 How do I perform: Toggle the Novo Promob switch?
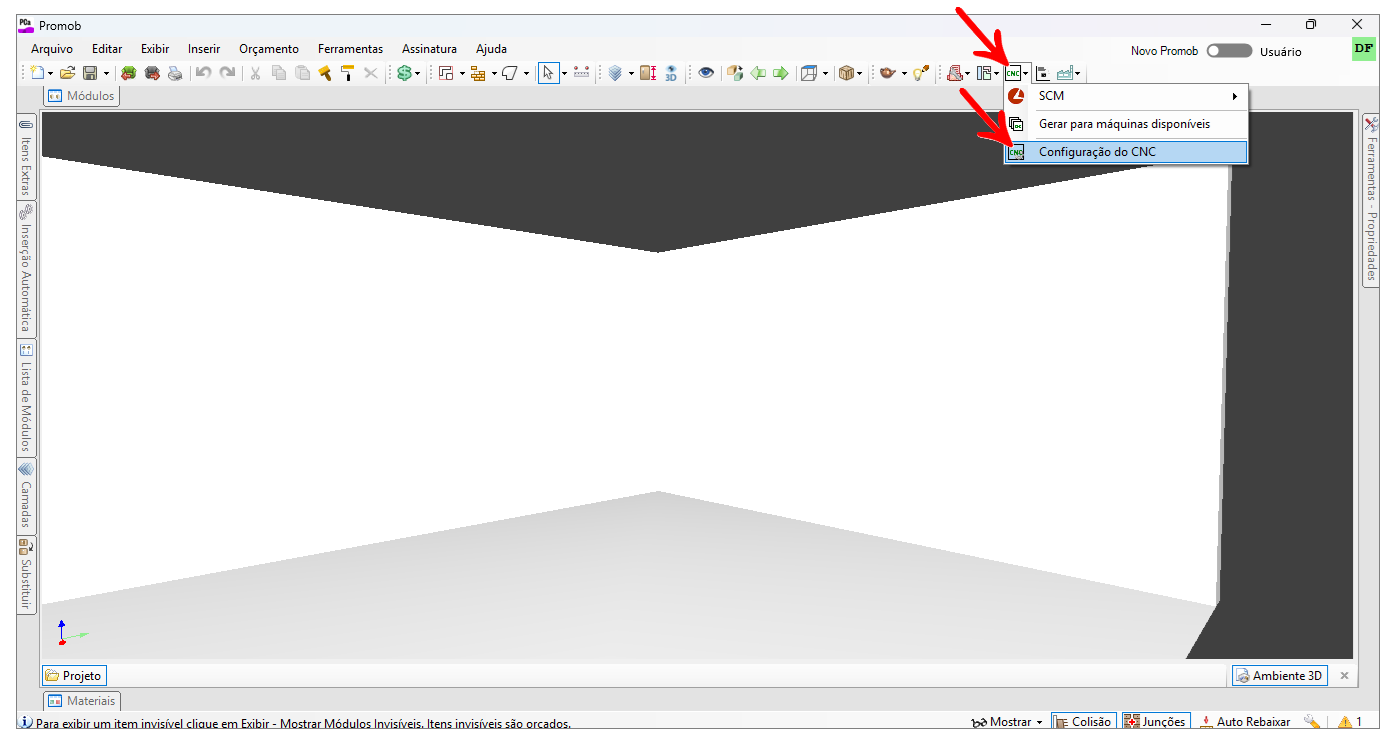[1229, 51]
